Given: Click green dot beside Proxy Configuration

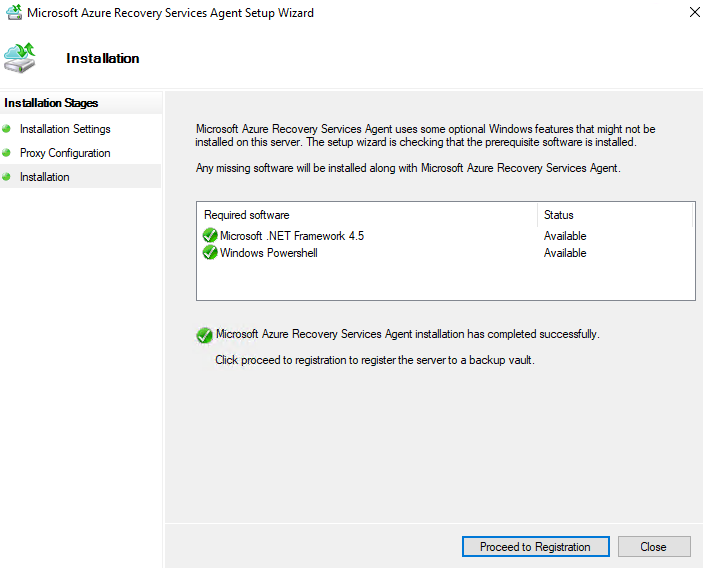Looking at the screenshot, I should tap(6, 153).
